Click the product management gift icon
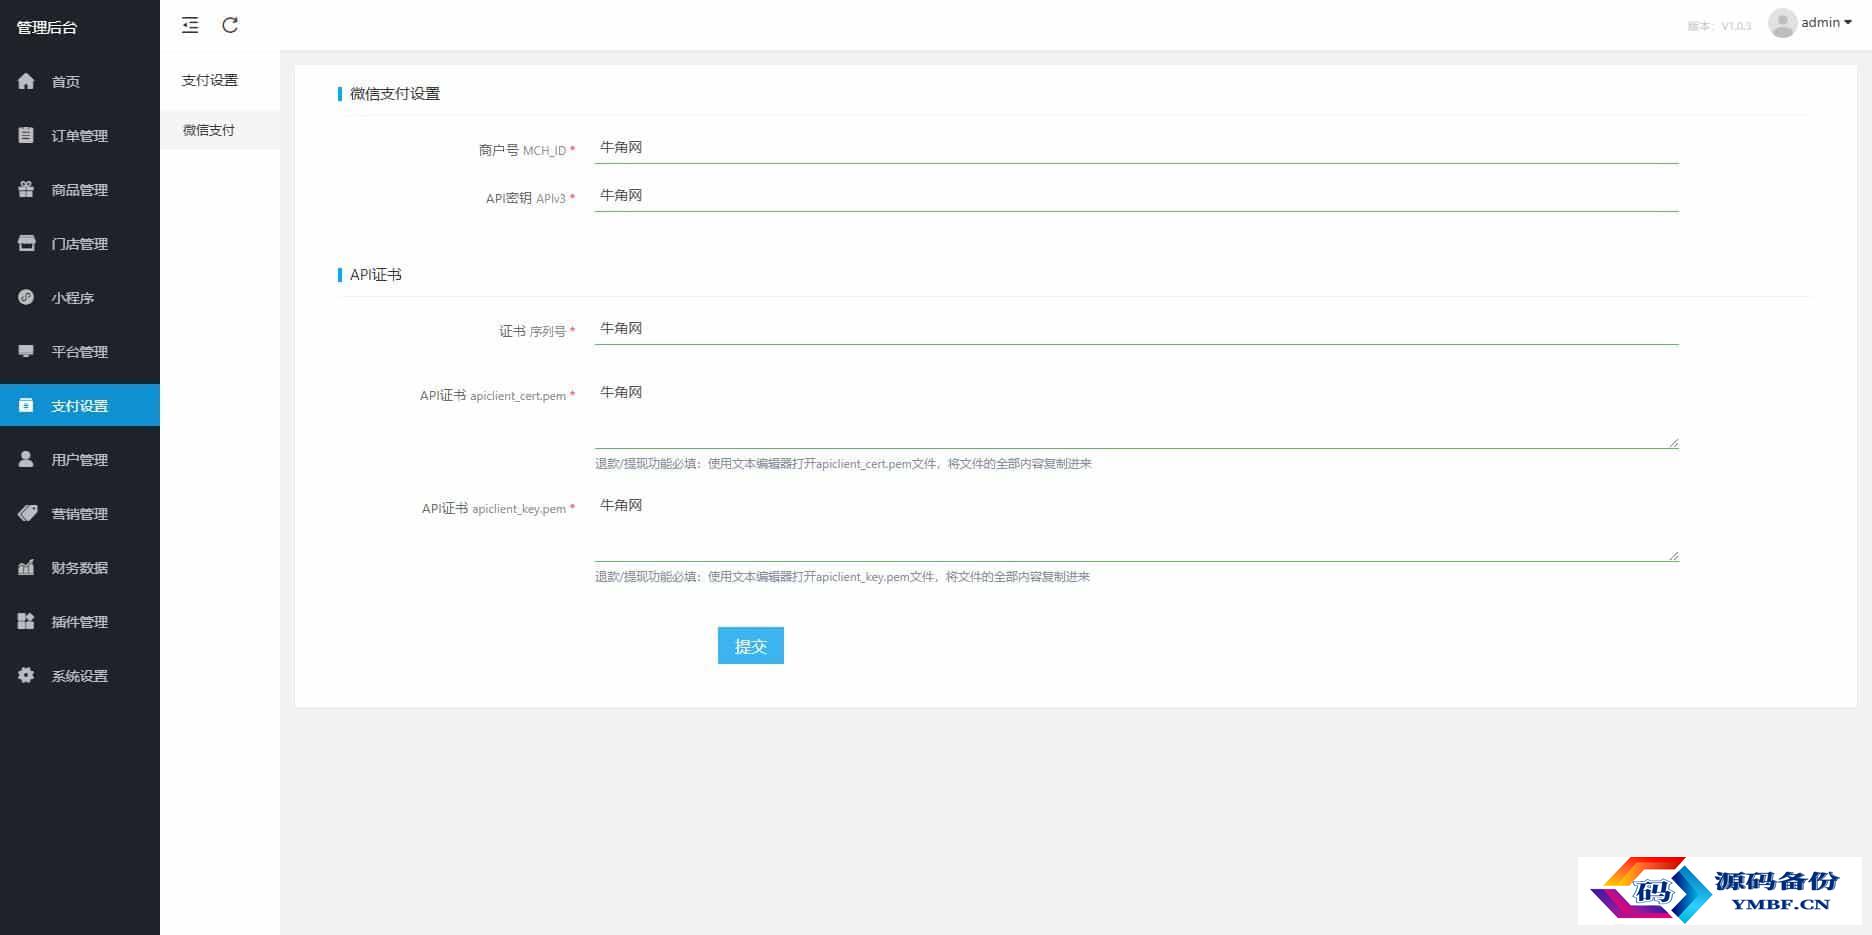 click(x=26, y=189)
